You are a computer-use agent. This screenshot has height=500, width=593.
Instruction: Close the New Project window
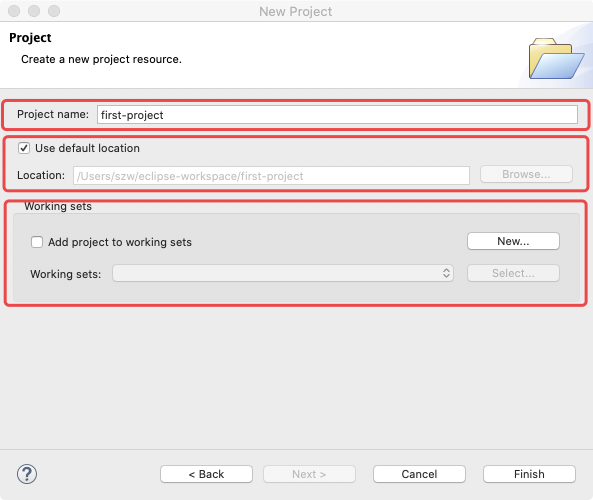click(x=14, y=11)
